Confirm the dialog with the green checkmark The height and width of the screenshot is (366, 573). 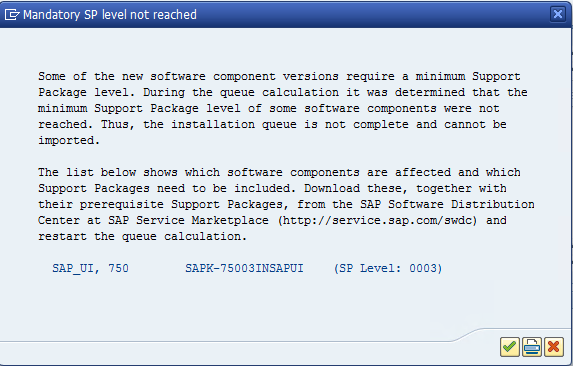510,347
